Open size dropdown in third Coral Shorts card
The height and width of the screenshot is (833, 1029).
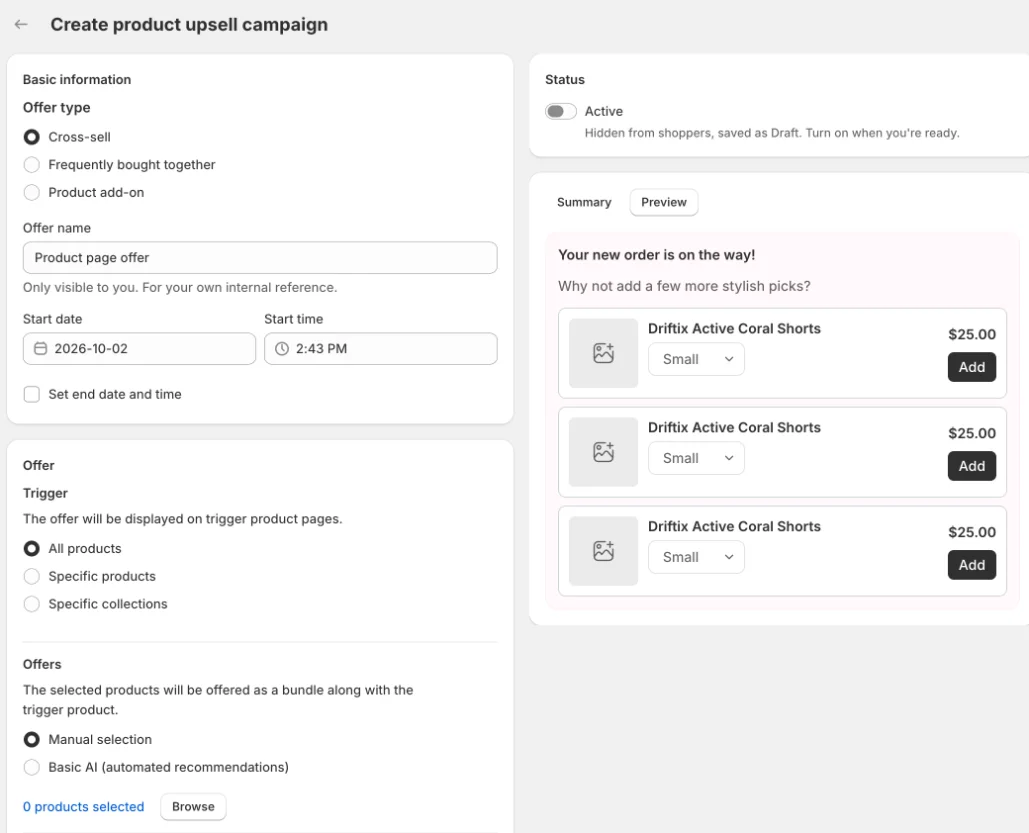point(696,557)
